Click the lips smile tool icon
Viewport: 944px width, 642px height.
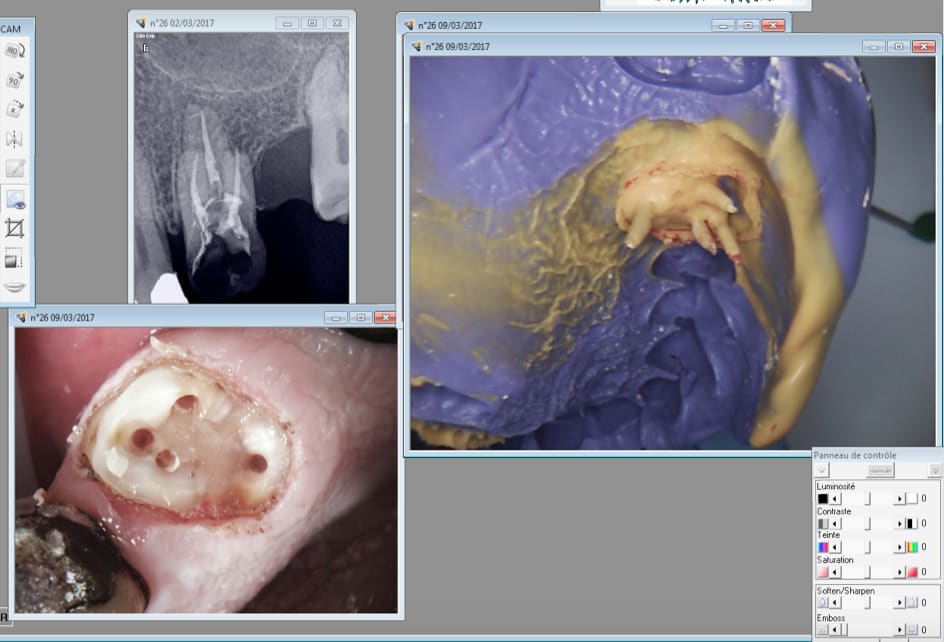point(15,287)
